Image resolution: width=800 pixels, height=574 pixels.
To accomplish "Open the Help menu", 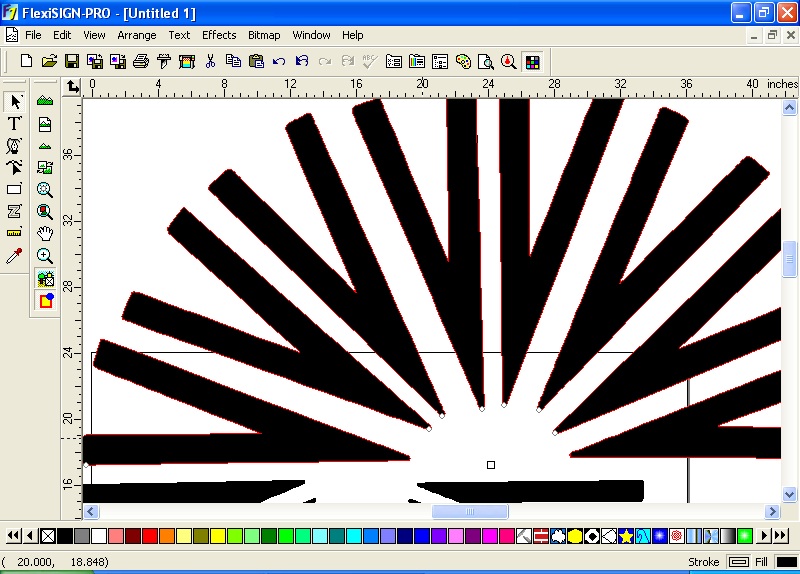I will [353, 35].
